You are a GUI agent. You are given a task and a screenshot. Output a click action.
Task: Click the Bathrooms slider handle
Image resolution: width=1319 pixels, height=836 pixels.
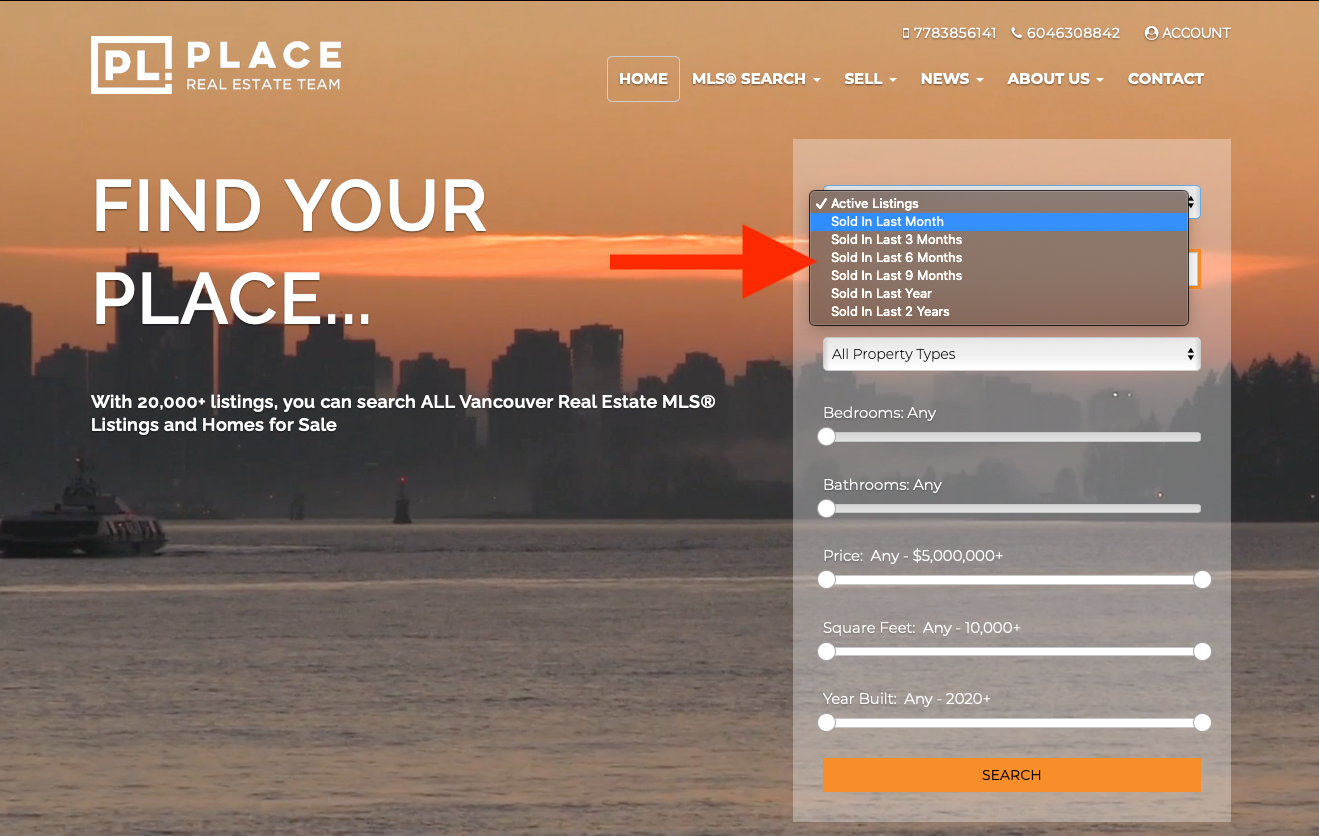[826, 508]
